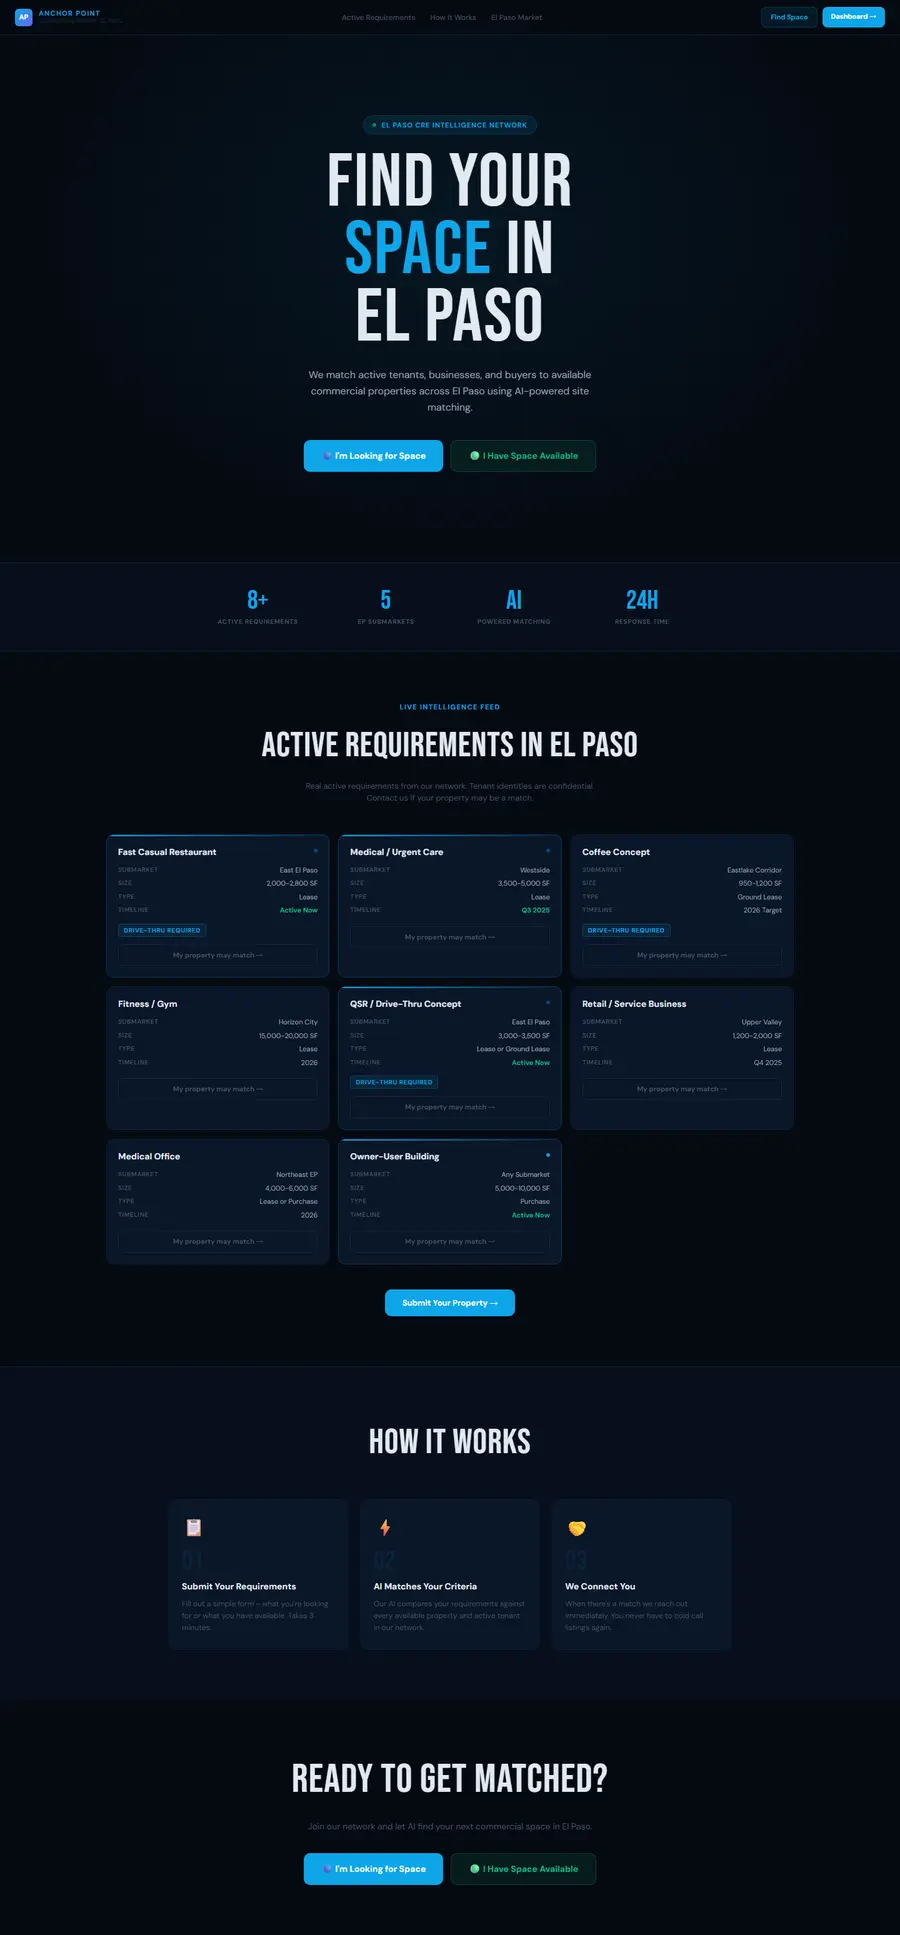Click I Have Space Available in the hero

(523, 456)
